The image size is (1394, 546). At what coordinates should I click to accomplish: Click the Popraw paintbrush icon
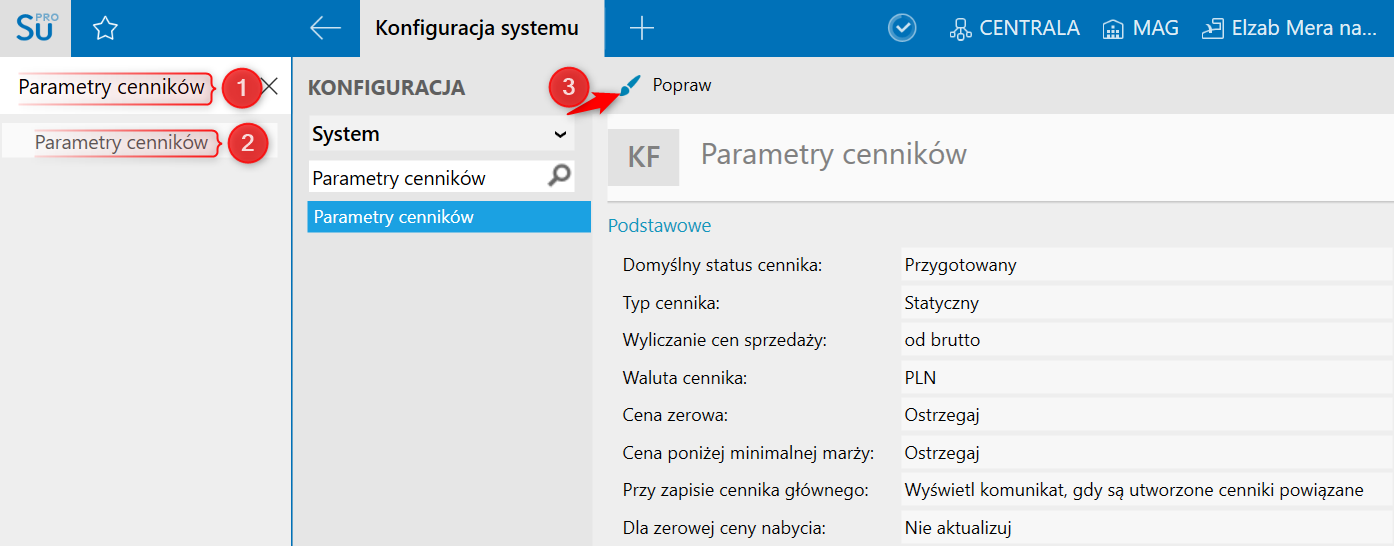[629, 86]
